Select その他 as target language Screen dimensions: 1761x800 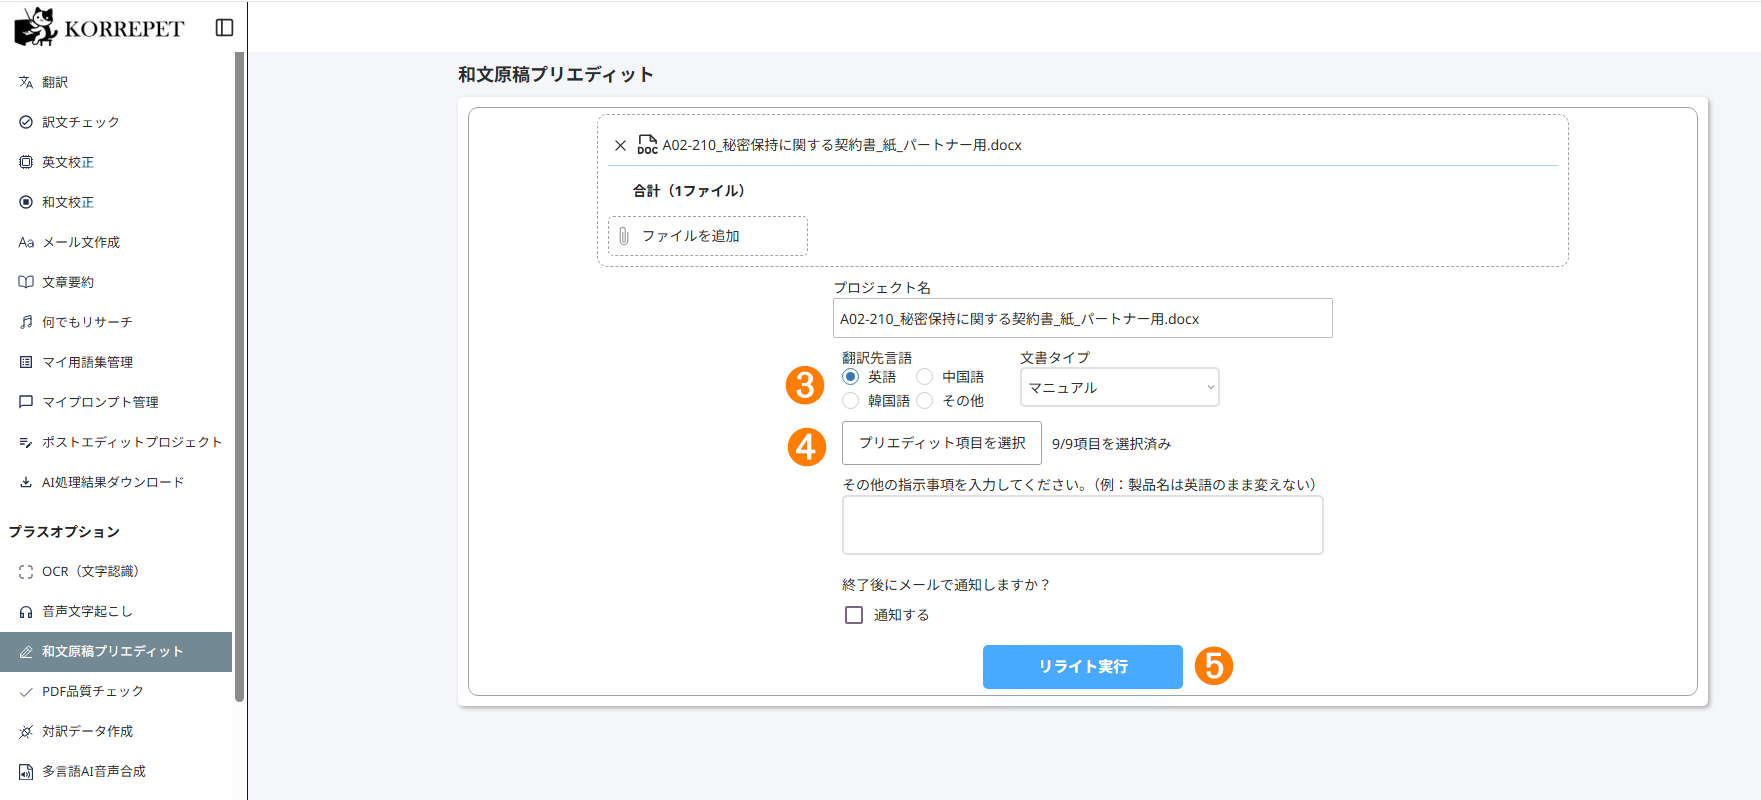click(x=925, y=401)
